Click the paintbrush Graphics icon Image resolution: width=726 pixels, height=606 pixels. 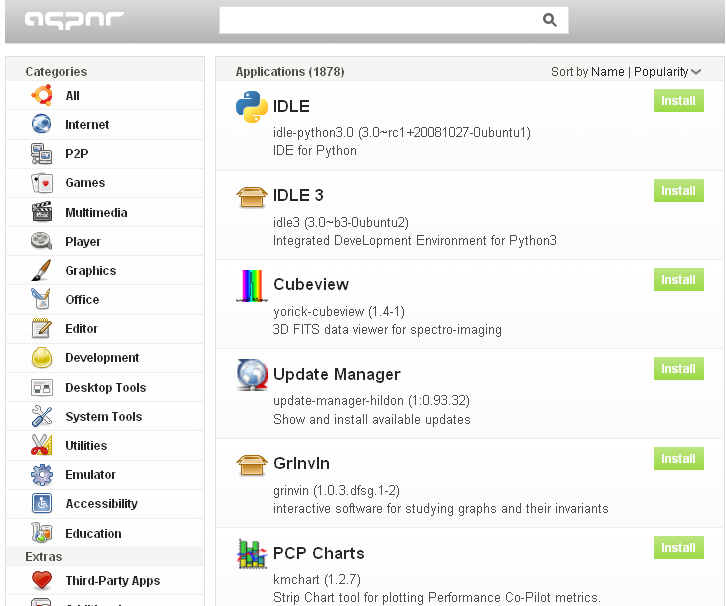(42, 270)
